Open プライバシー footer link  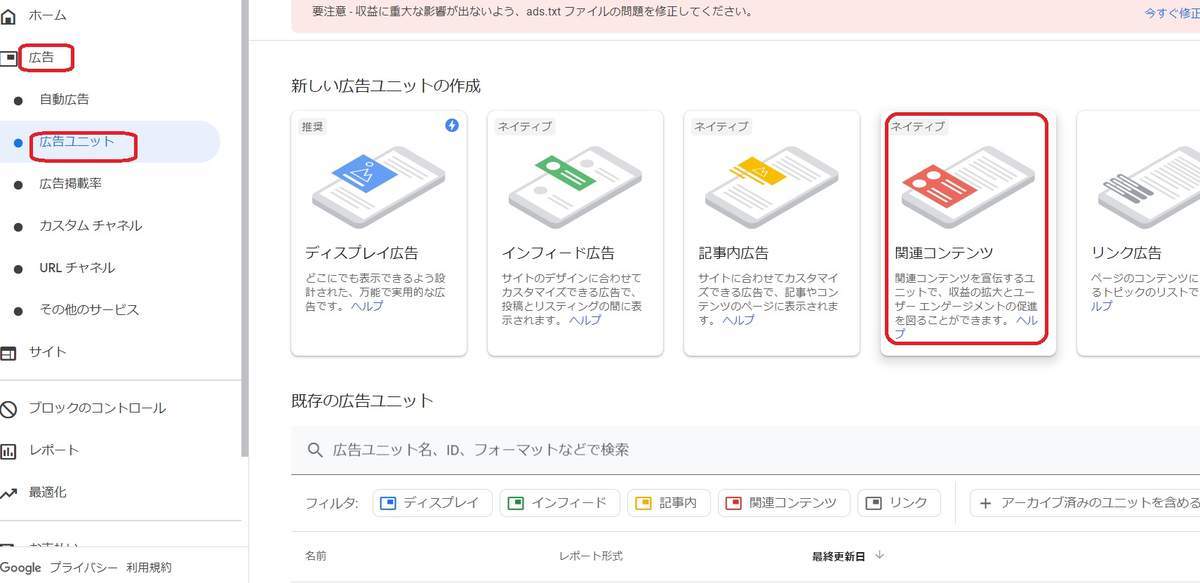point(83,567)
